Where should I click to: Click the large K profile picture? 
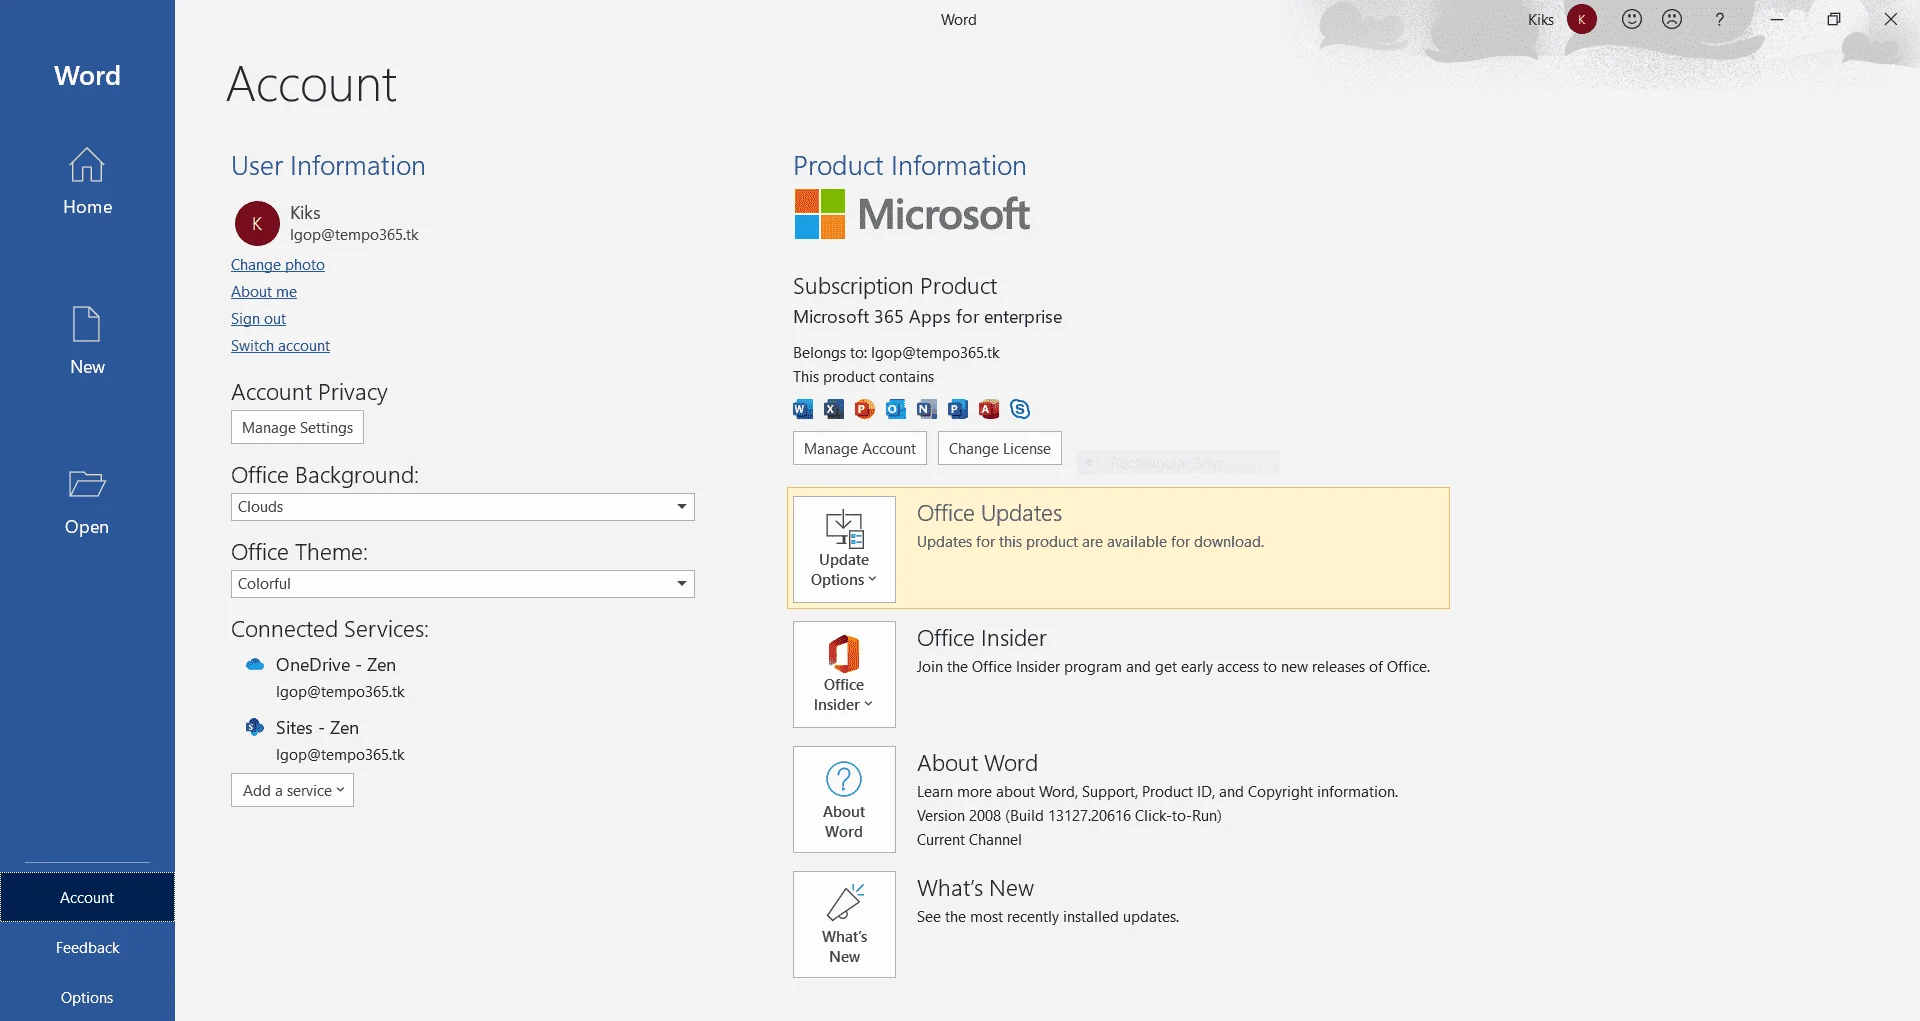pyautogui.click(x=257, y=223)
